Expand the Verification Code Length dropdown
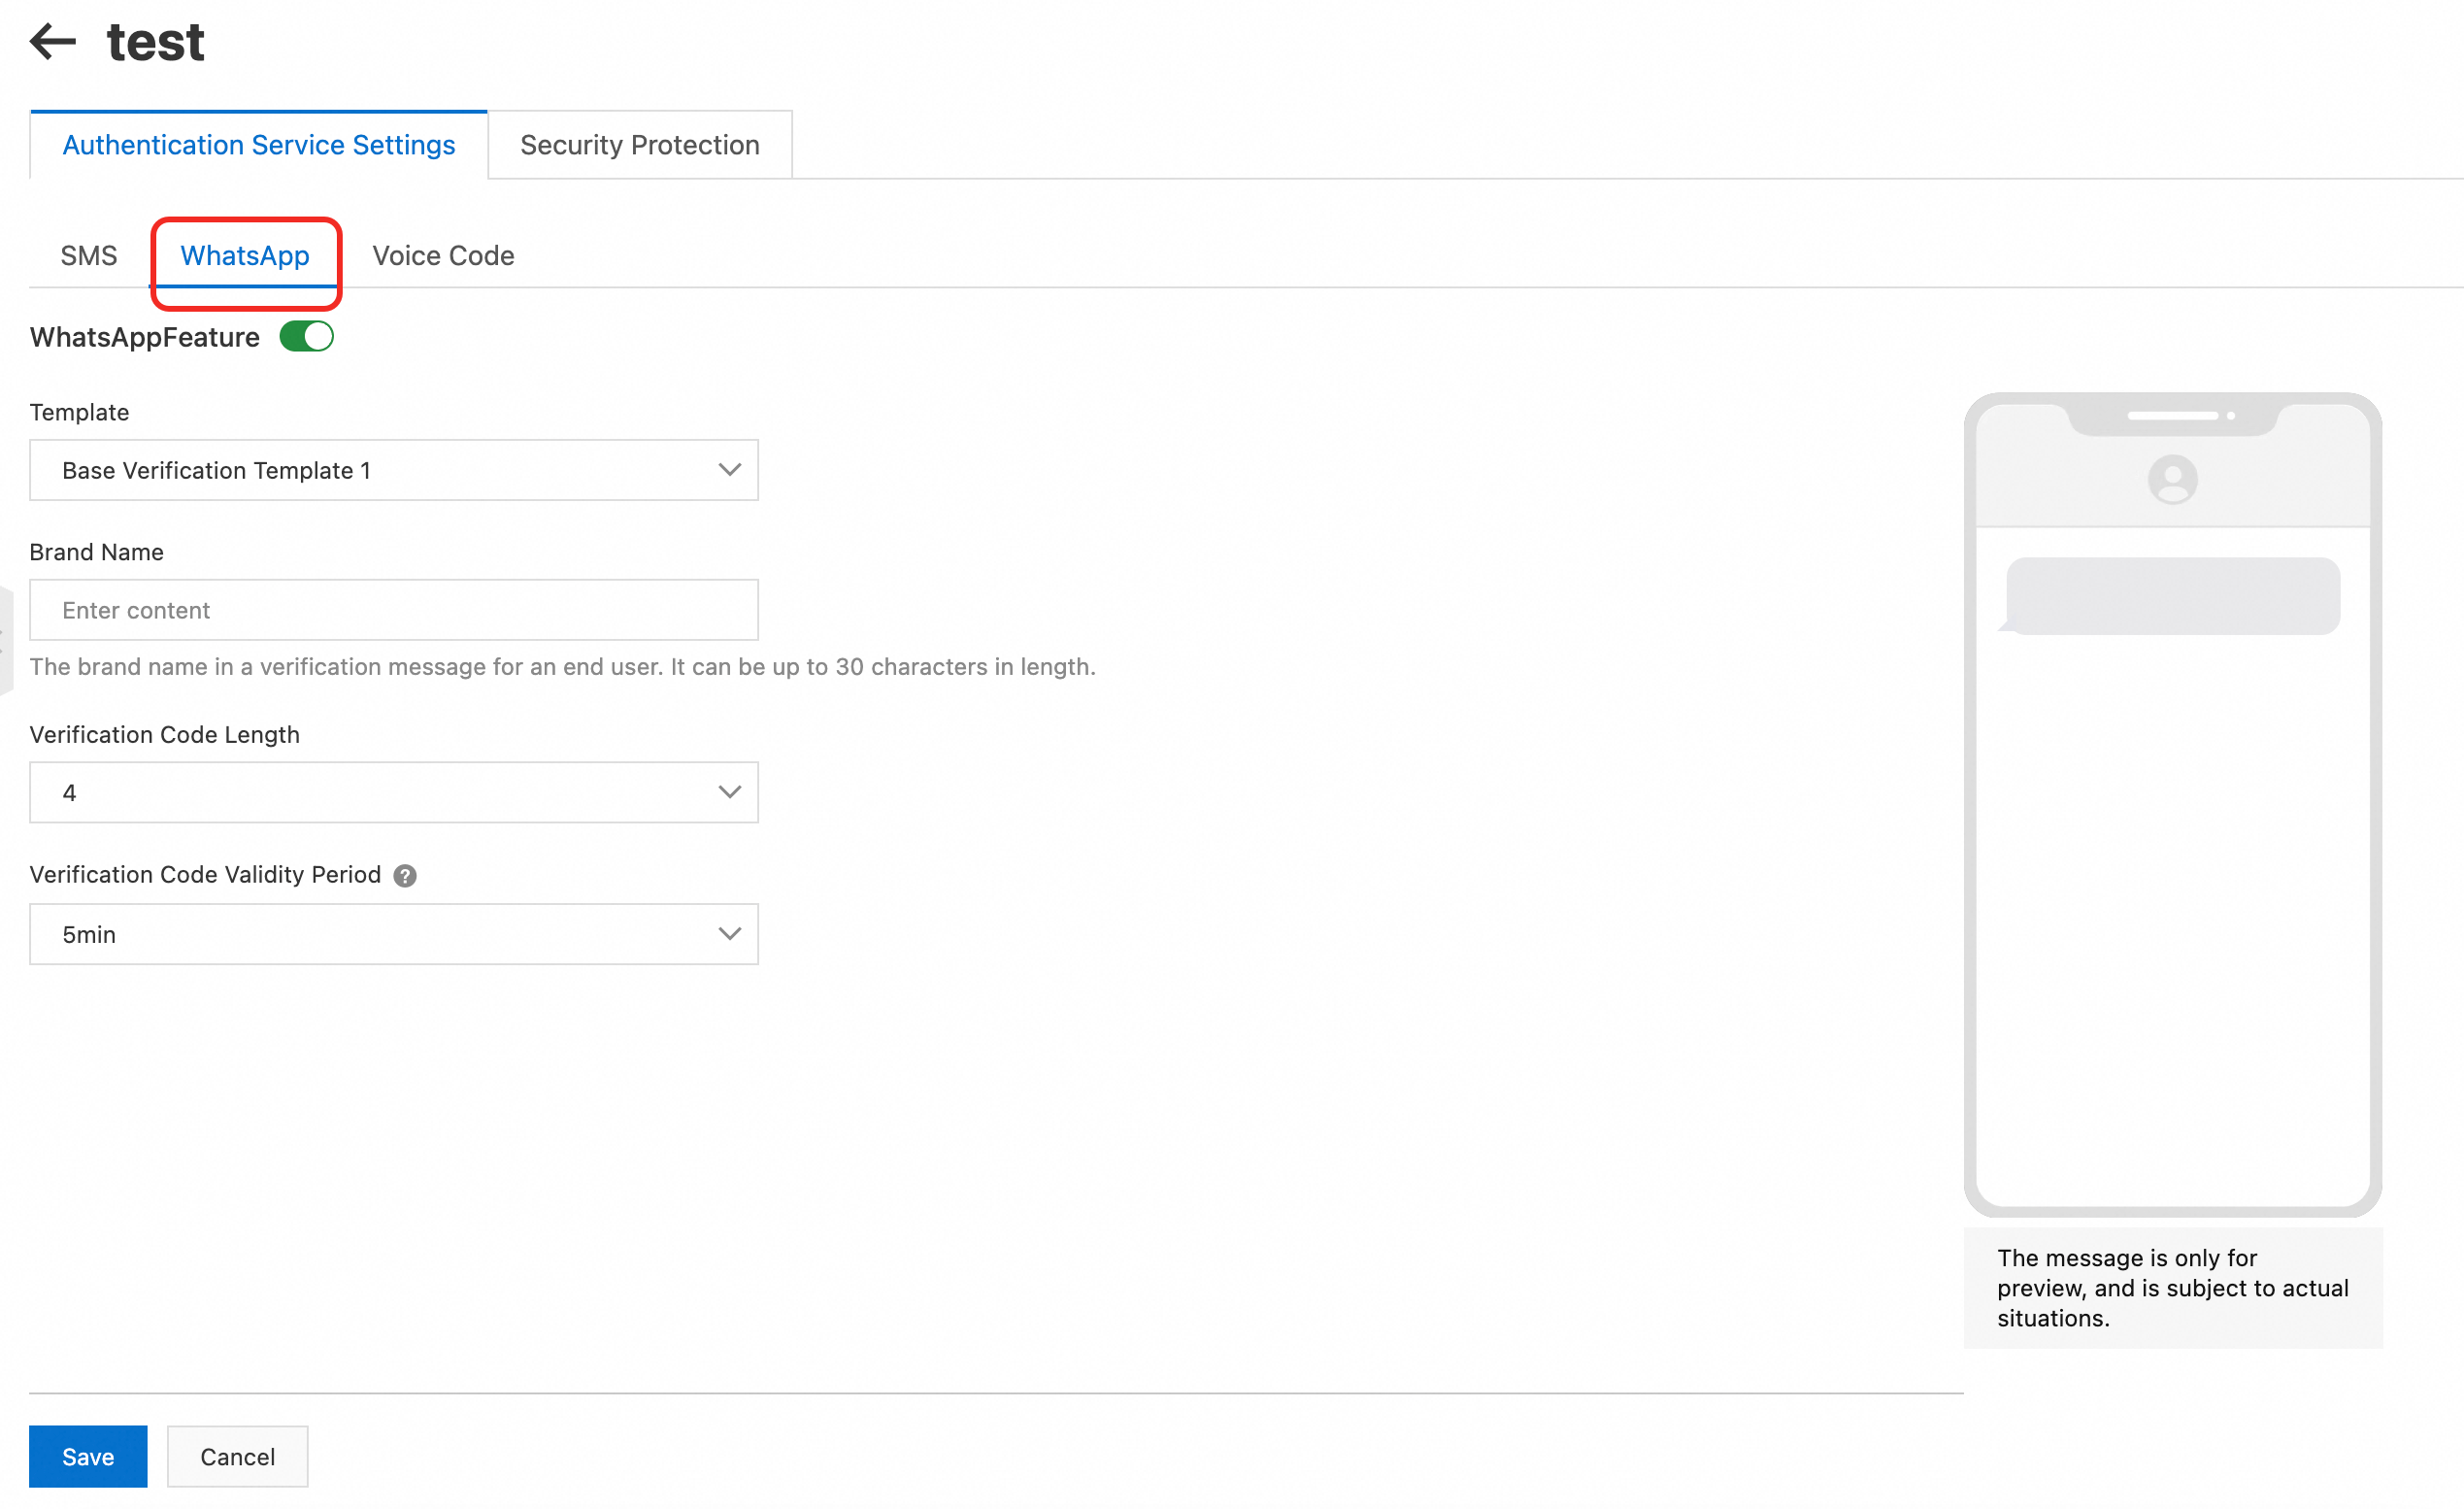The image size is (2464, 1509). pos(393,792)
